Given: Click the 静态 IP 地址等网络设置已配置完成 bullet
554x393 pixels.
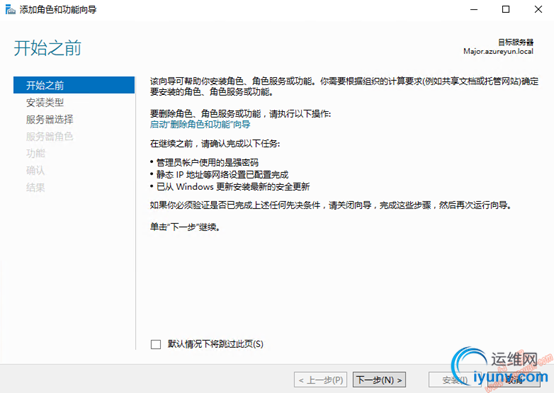Looking at the screenshot, I should click(222, 175).
